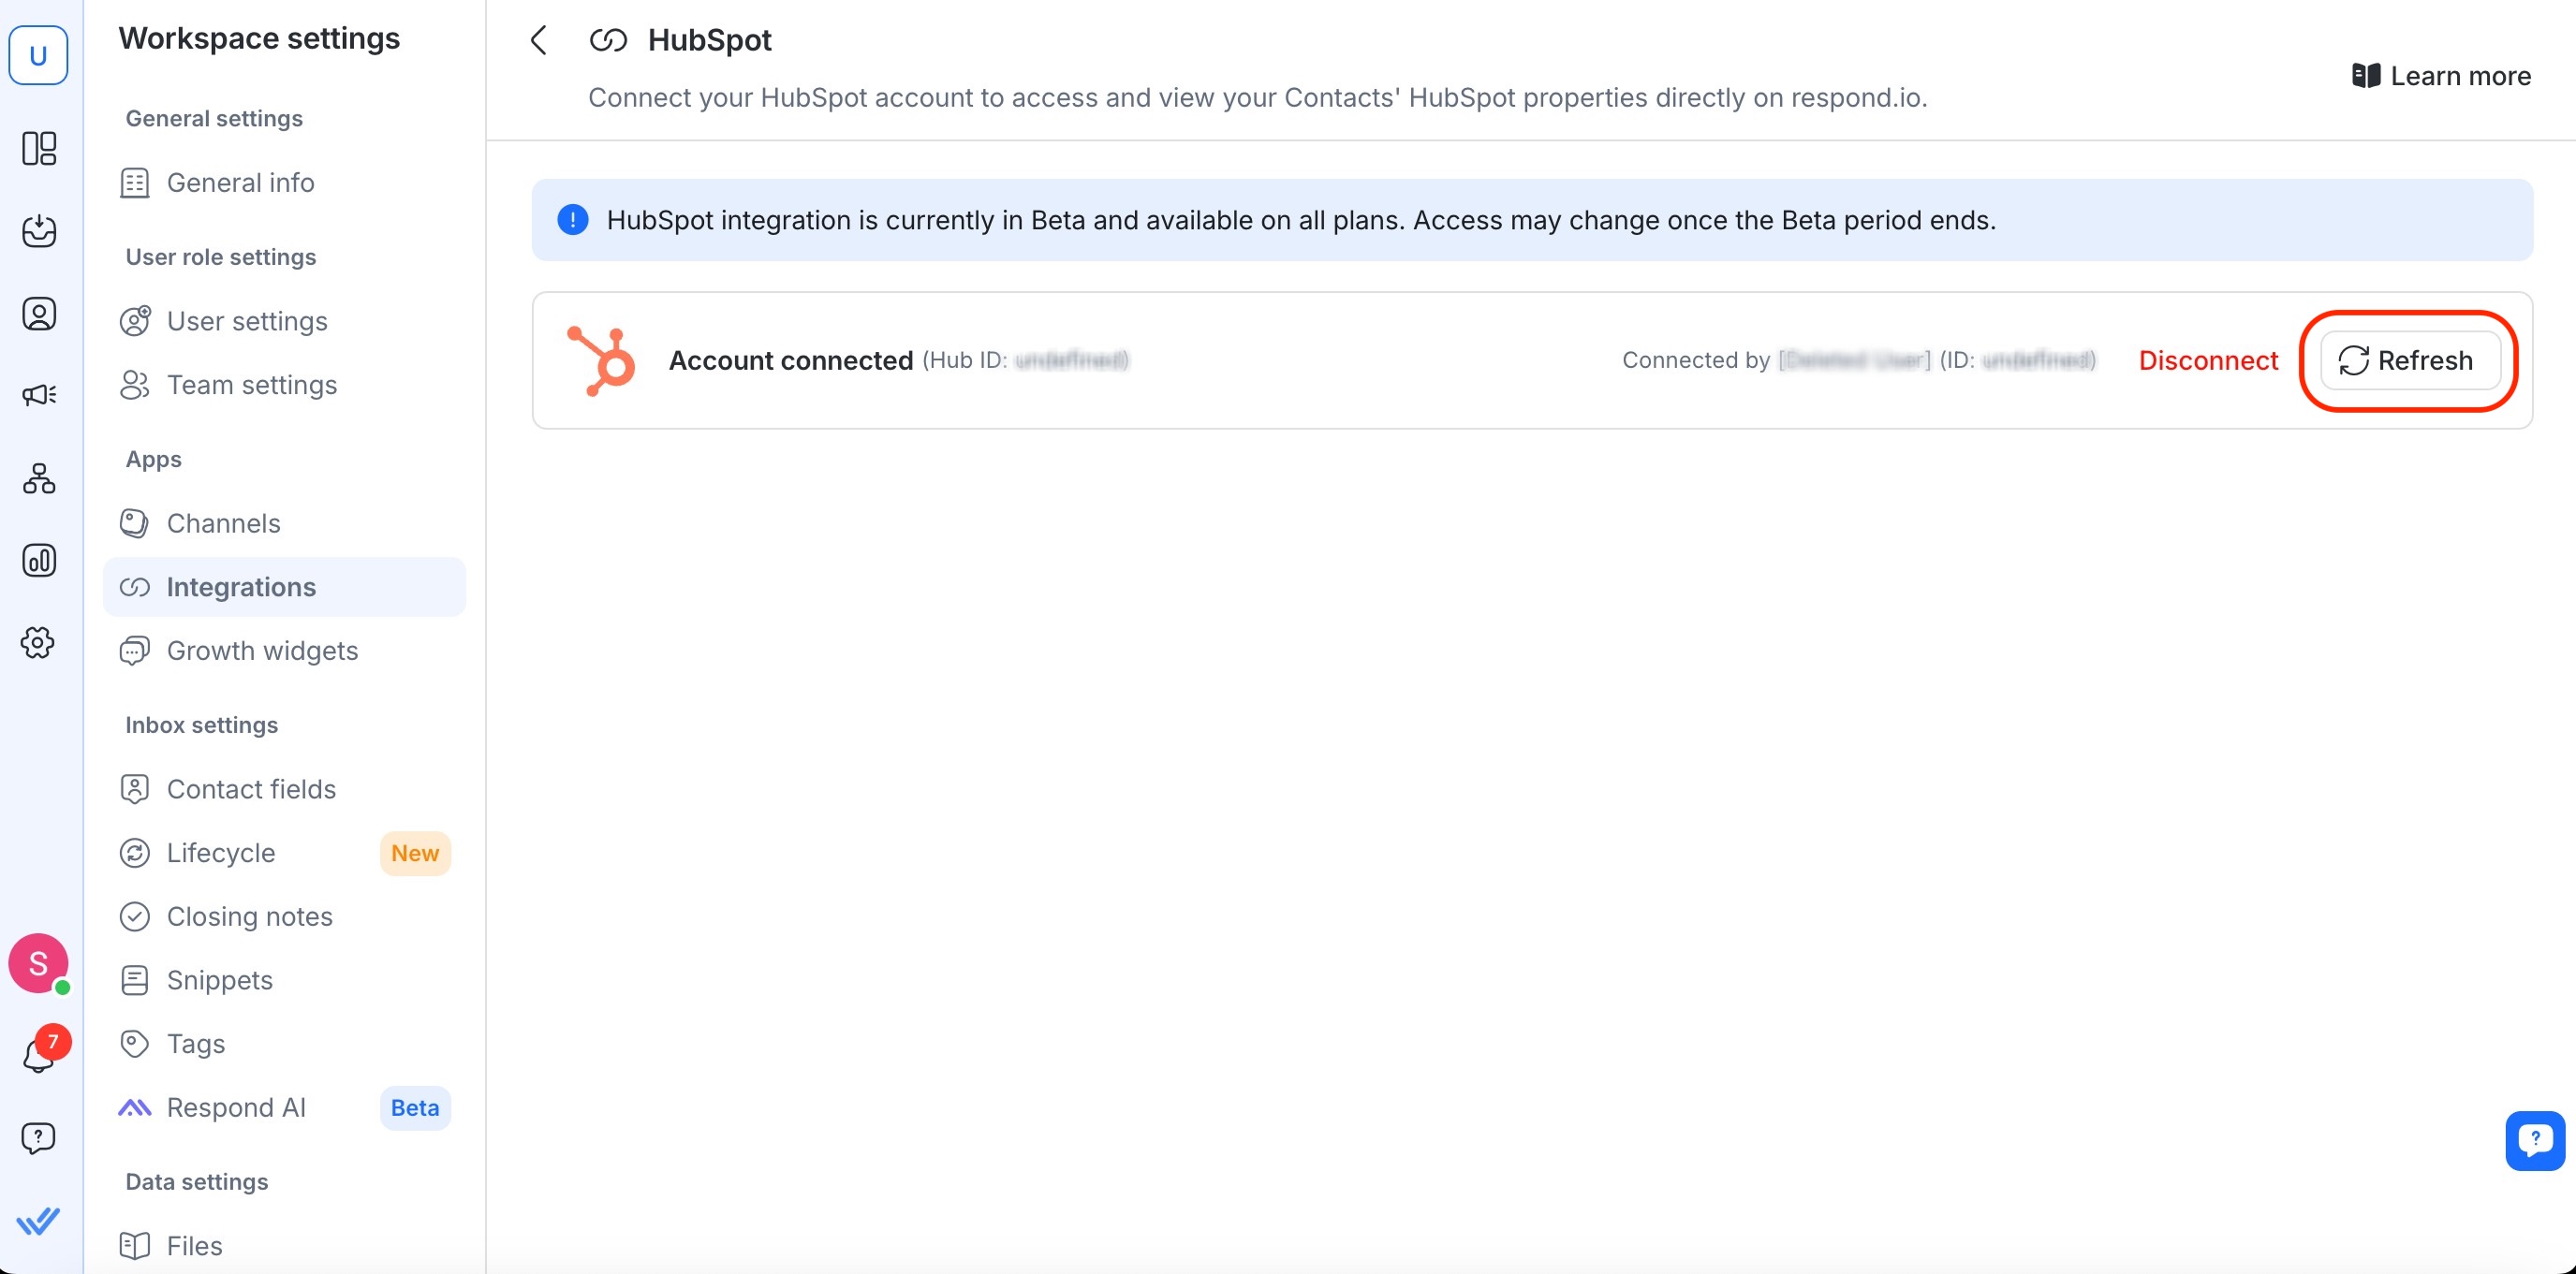The width and height of the screenshot is (2576, 1274).
Task: Click the Settings gear icon
Action: pos(39,642)
